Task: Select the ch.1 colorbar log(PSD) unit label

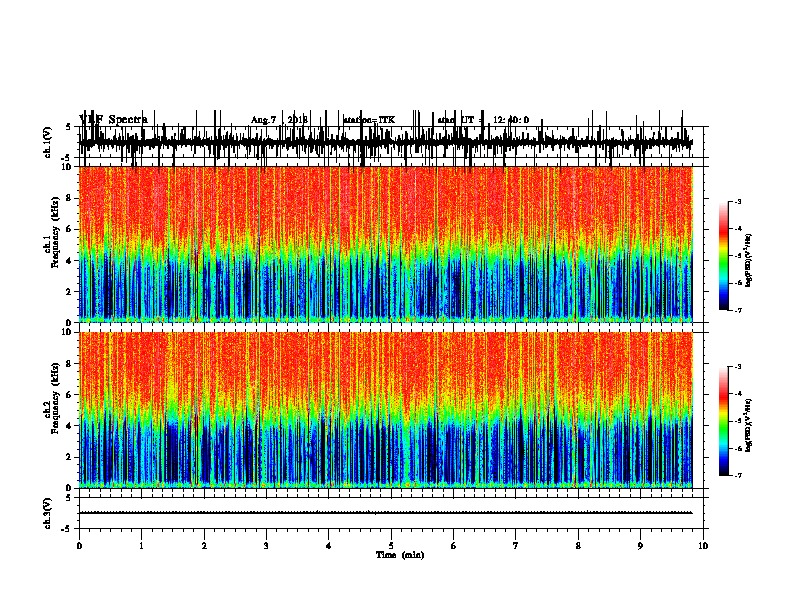Action: [x=748, y=261]
